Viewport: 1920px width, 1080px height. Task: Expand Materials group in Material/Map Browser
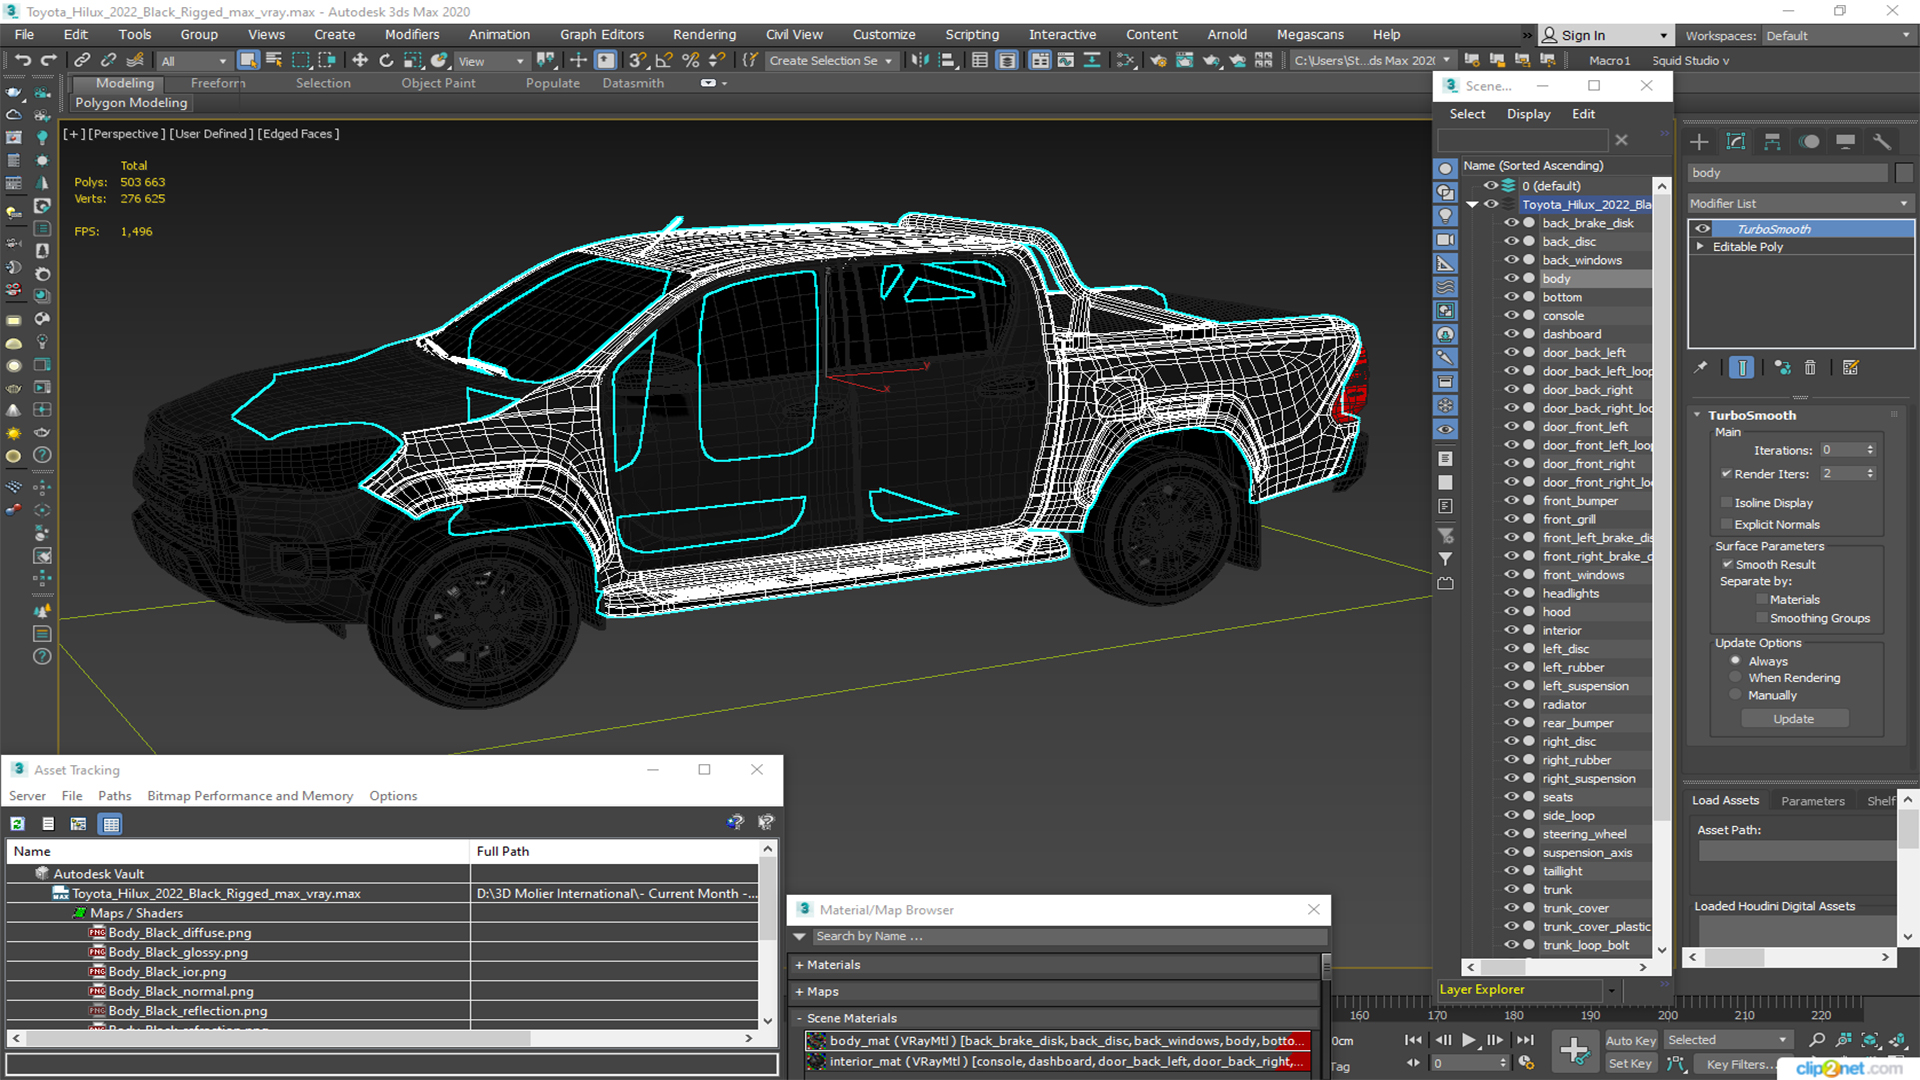(799, 965)
